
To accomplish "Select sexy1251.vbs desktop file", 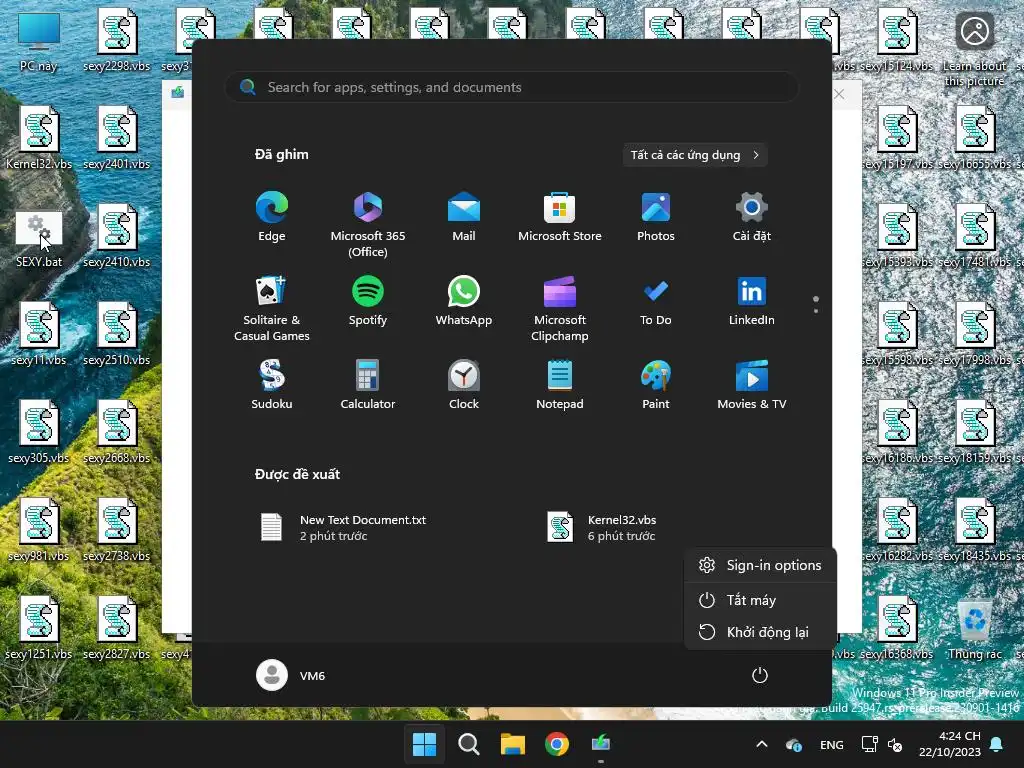I will click(39, 628).
